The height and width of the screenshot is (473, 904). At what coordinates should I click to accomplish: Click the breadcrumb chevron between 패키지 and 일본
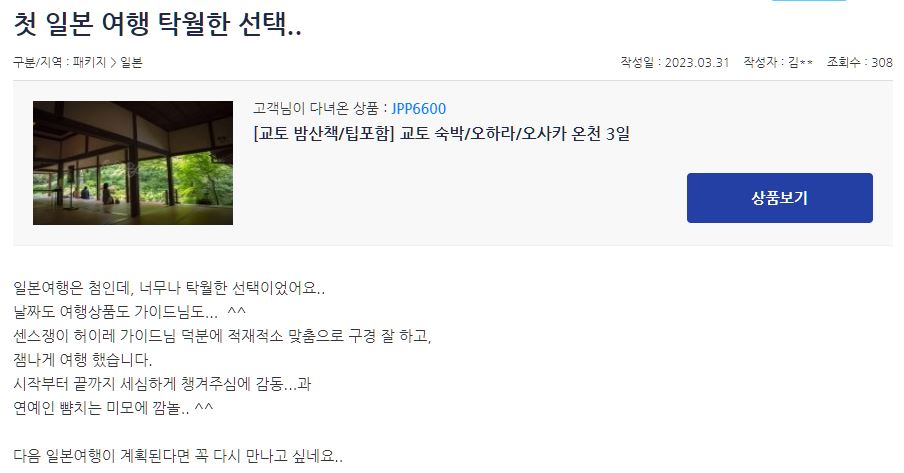pos(113,62)
